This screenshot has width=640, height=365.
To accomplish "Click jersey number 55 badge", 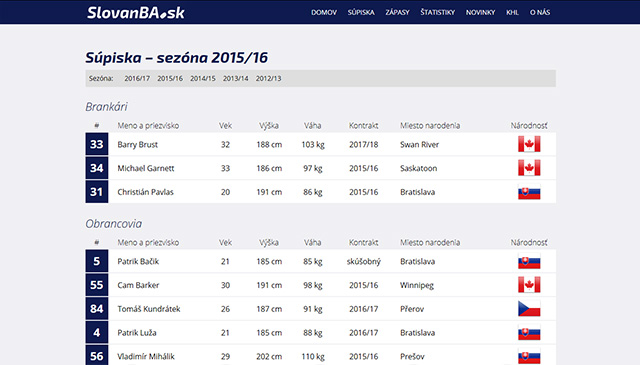I will (97, 285).
